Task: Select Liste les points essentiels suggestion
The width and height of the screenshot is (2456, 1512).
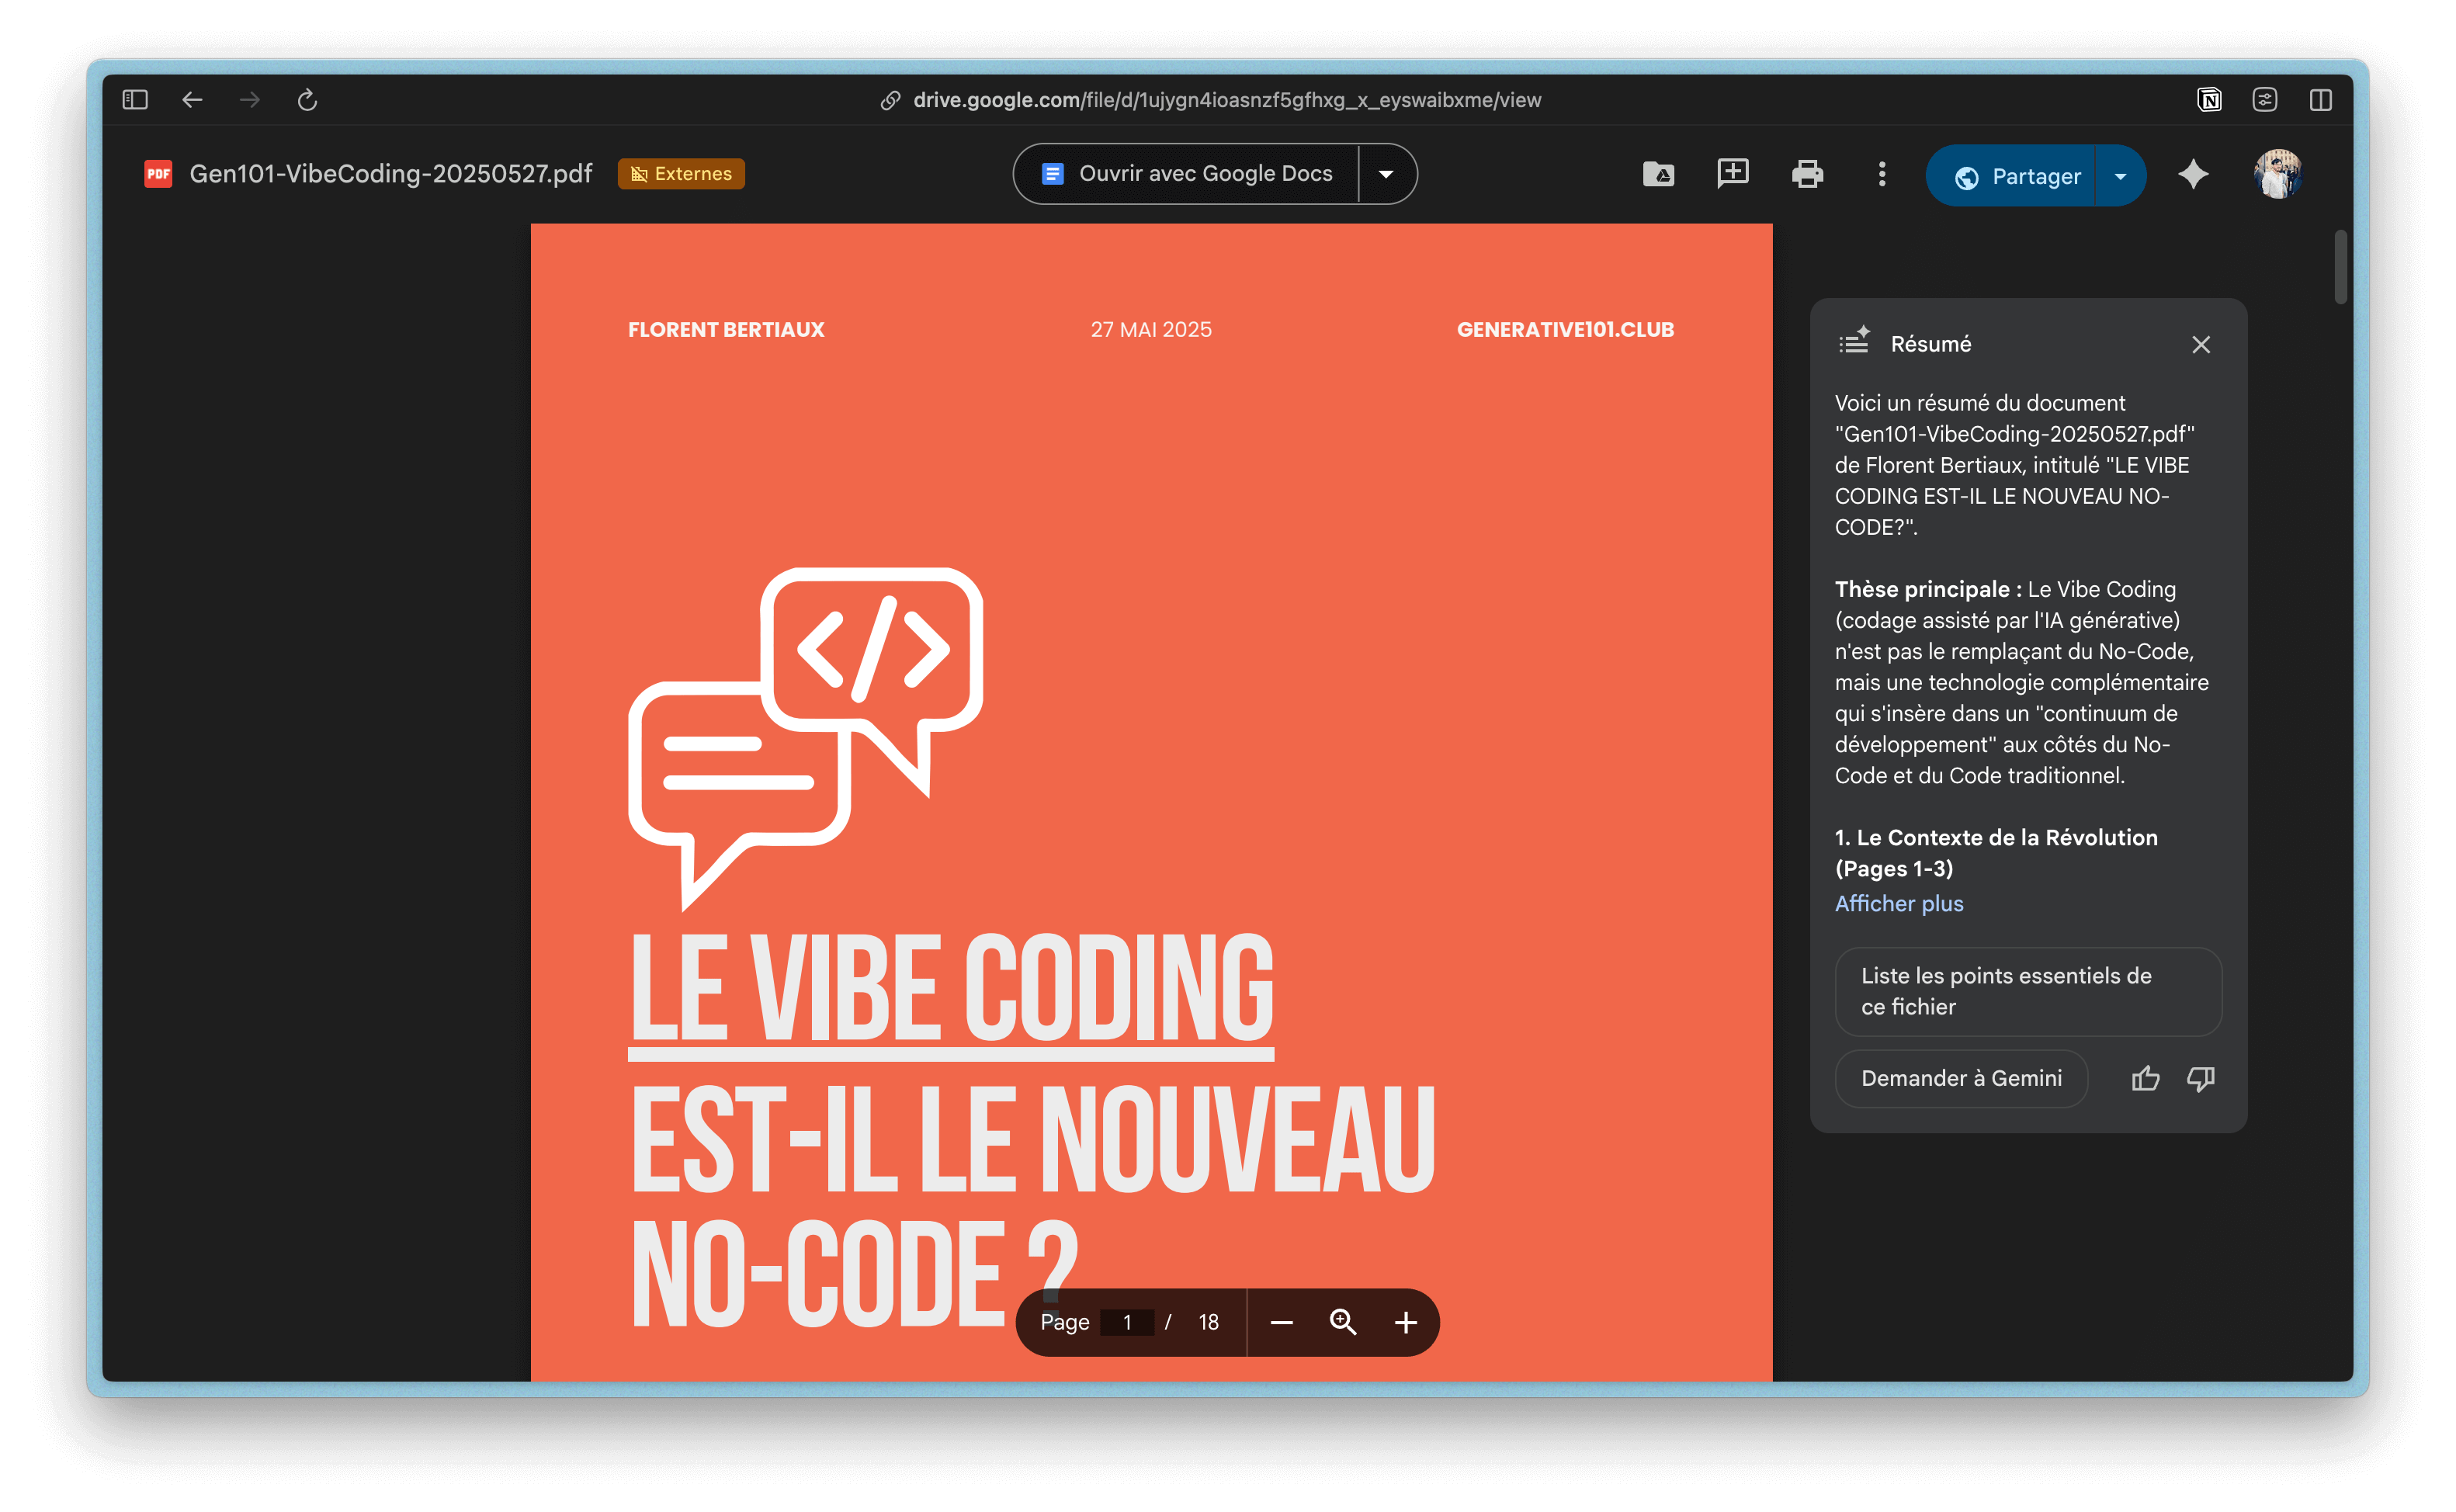Action: click(x=2027, y=991)
